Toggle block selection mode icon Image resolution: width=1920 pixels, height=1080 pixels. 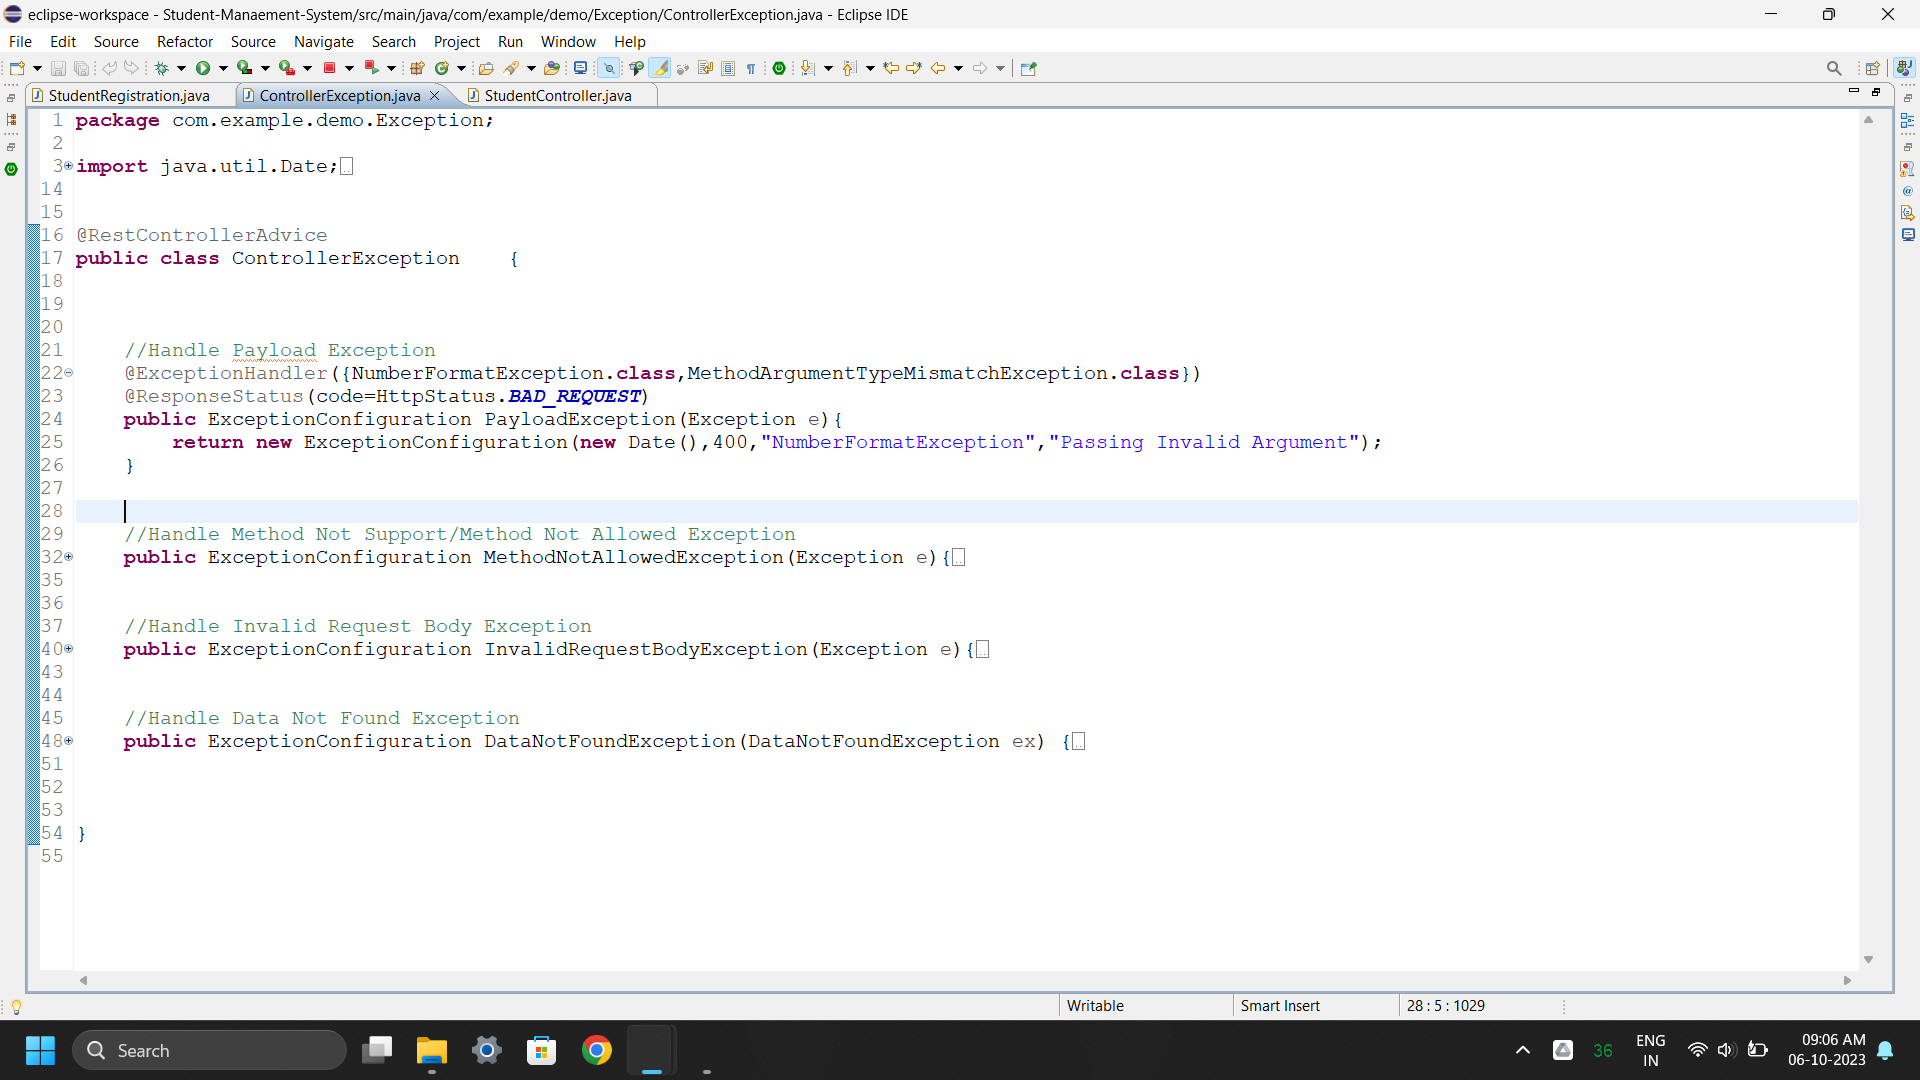click(728, 68)
